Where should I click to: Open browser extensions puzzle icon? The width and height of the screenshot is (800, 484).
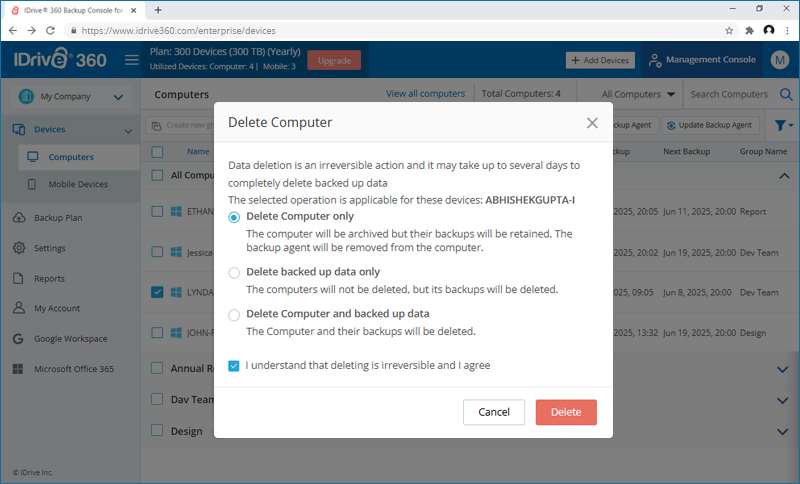(749, 30)
